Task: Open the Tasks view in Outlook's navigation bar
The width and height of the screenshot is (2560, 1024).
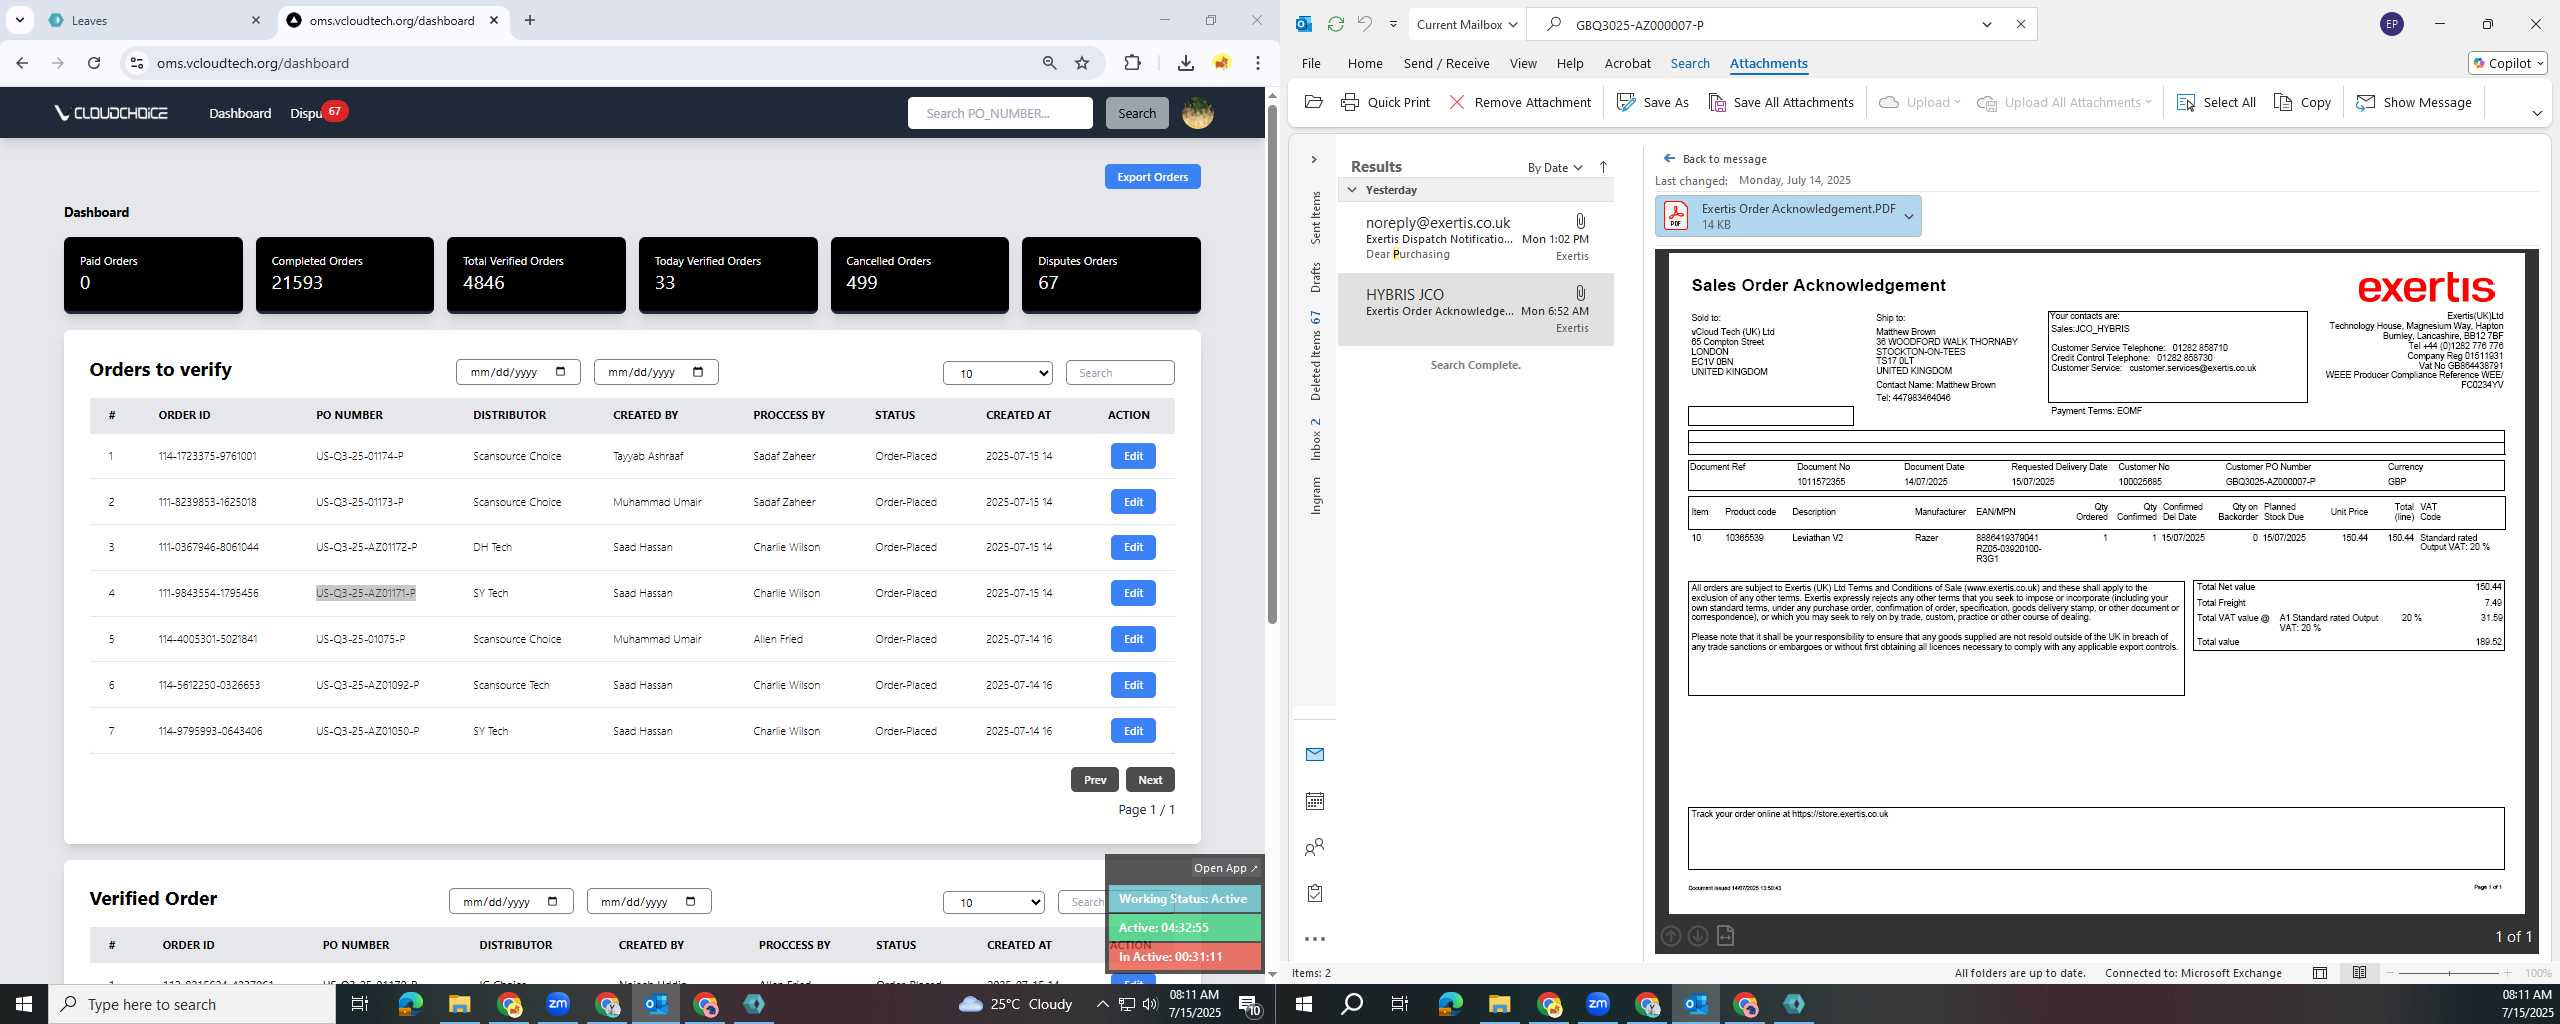Action: click(1315, 893)
